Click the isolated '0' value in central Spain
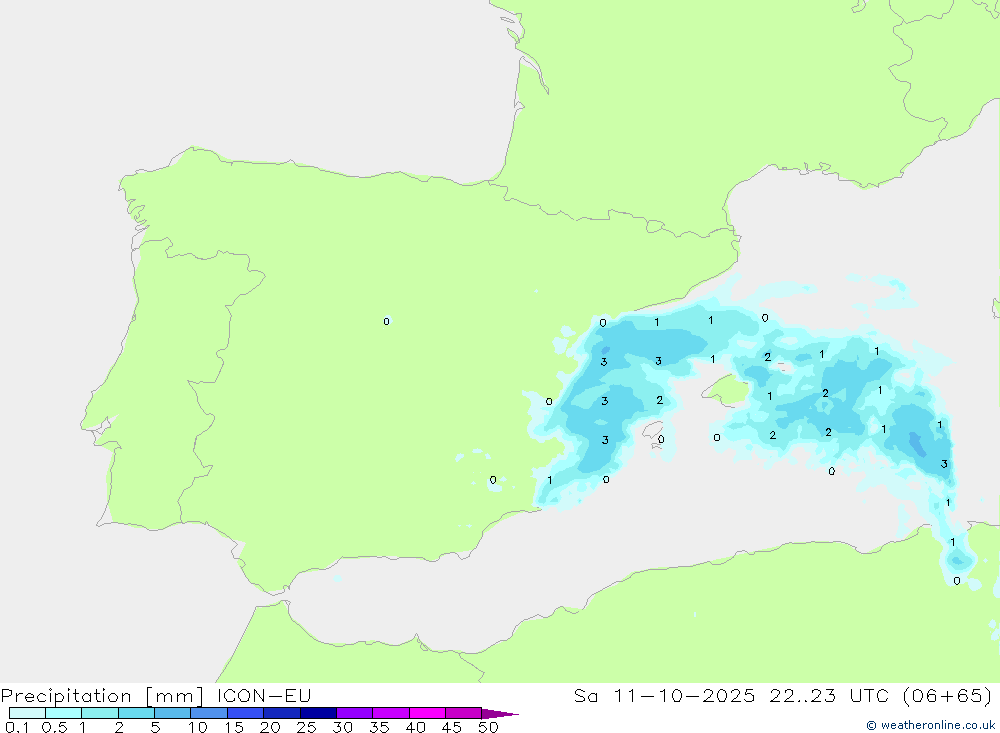Screen dimensions: 1000x733 (x=386, y=322)
